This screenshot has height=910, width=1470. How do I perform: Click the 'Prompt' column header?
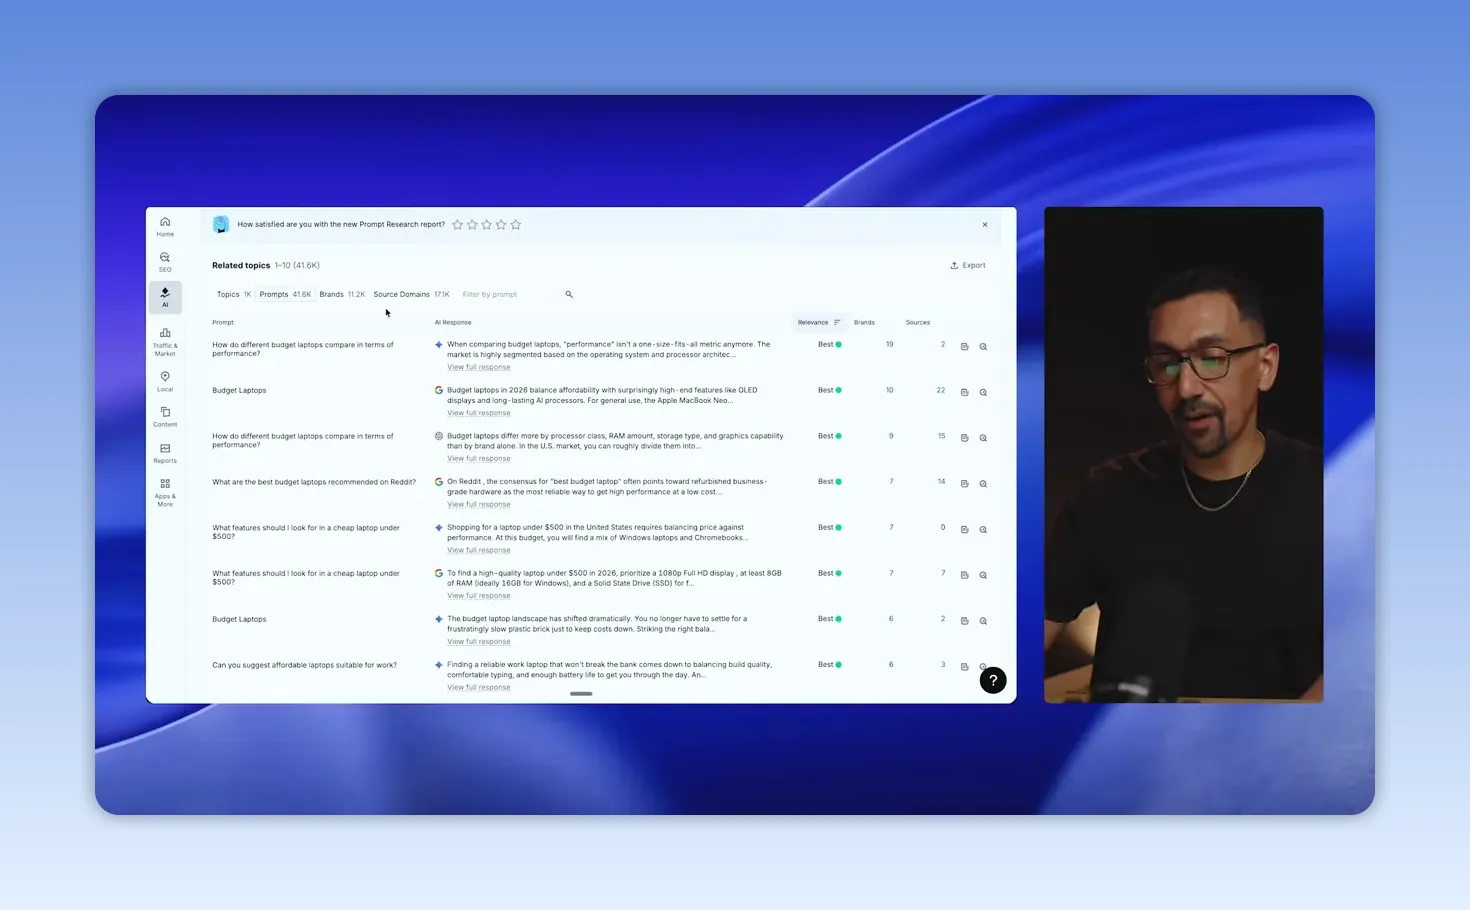pyautogui.click(x=223, y=322)
